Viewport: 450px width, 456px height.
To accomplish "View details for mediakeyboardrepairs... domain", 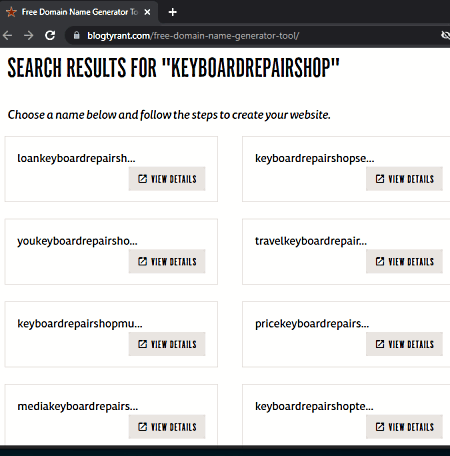I will pos(167,427).
